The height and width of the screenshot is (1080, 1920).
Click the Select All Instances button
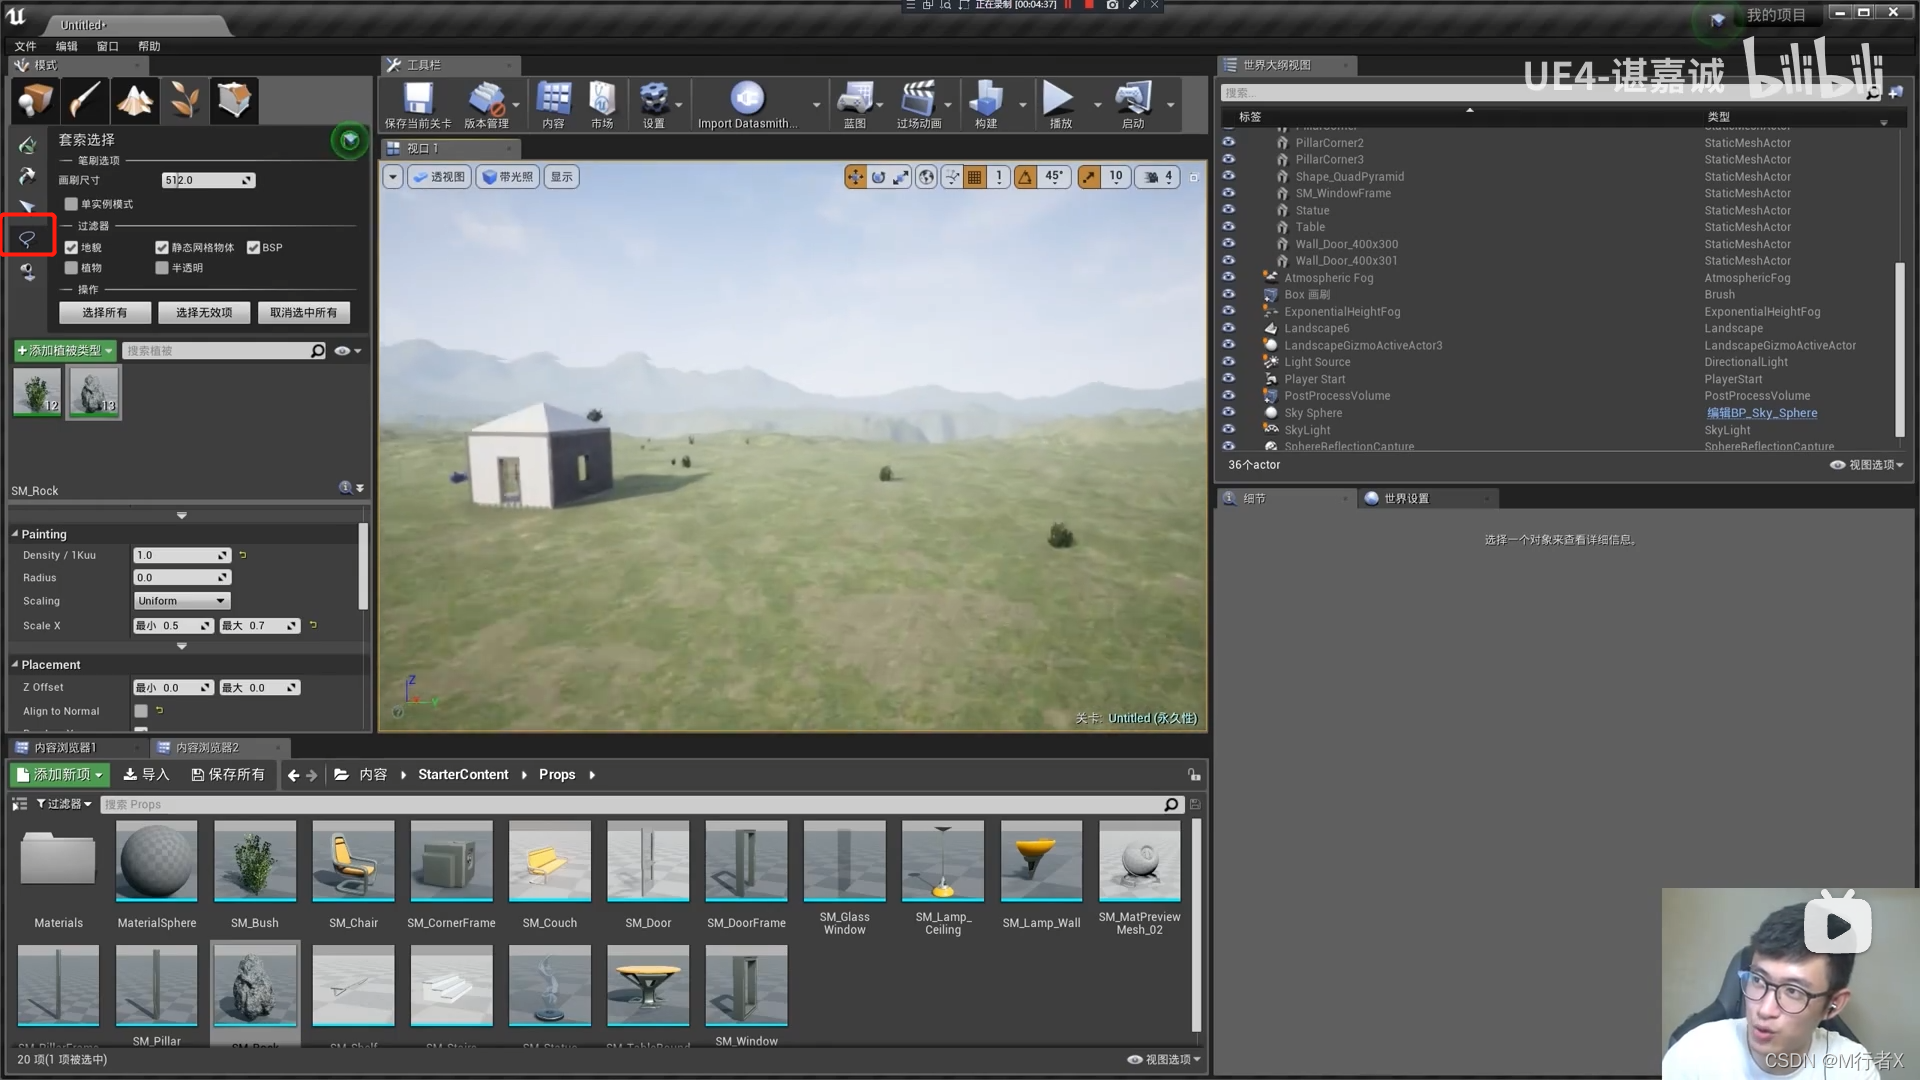coord(104,313)
